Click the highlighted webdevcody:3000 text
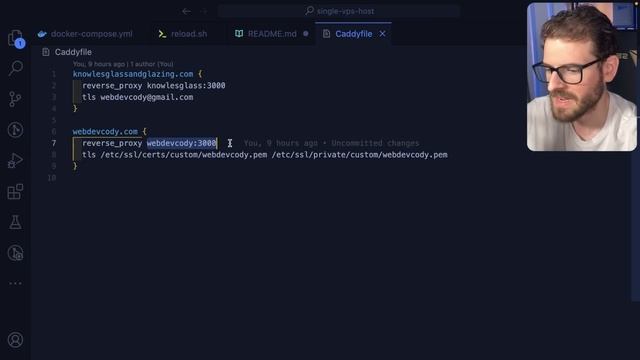The height and width of the screenshot is (360, 640). click(182, 143)
